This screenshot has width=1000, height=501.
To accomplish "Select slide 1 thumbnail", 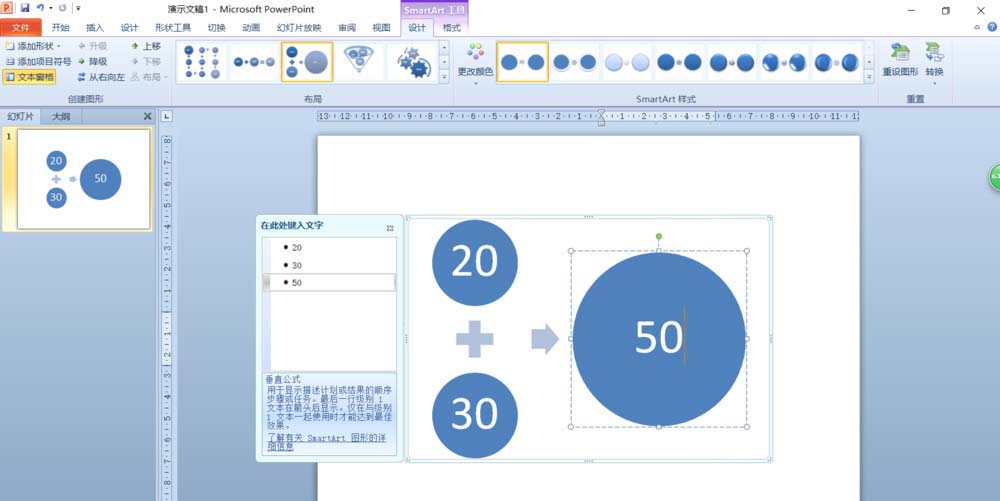I will 84,179.
